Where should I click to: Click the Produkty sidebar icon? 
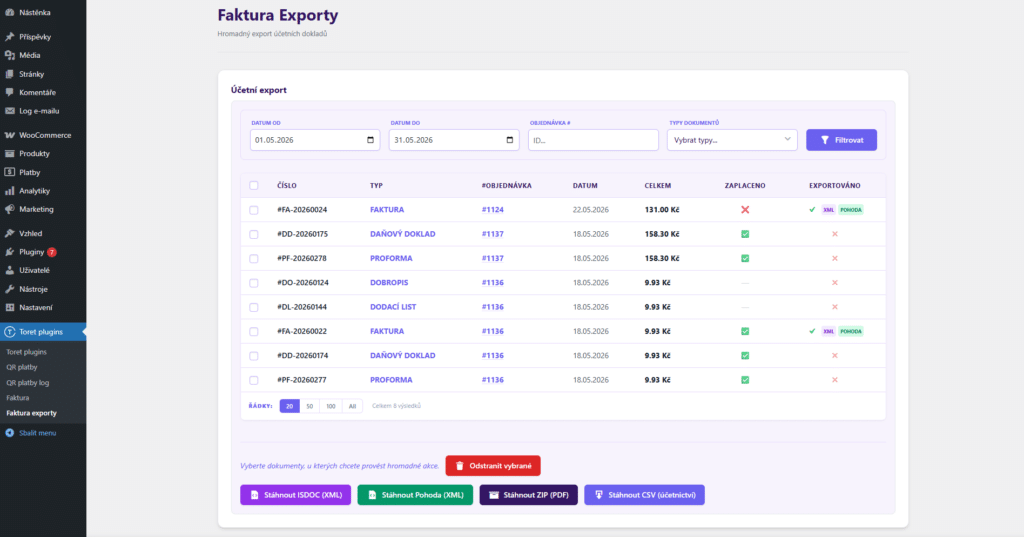pyautogui.click(x=10, y=154)
